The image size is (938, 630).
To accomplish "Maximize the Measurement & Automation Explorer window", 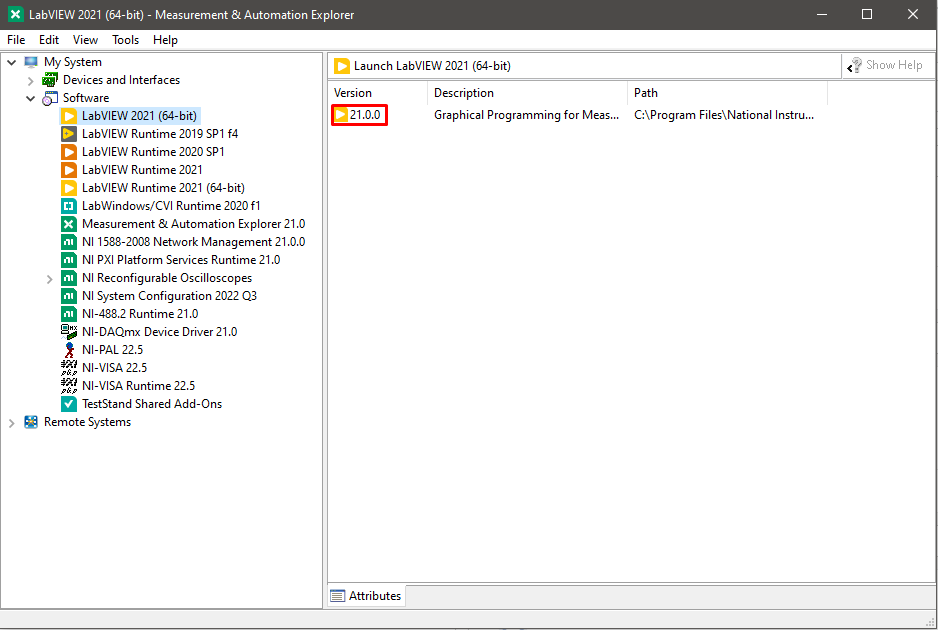I will click(x=867, y=14).
